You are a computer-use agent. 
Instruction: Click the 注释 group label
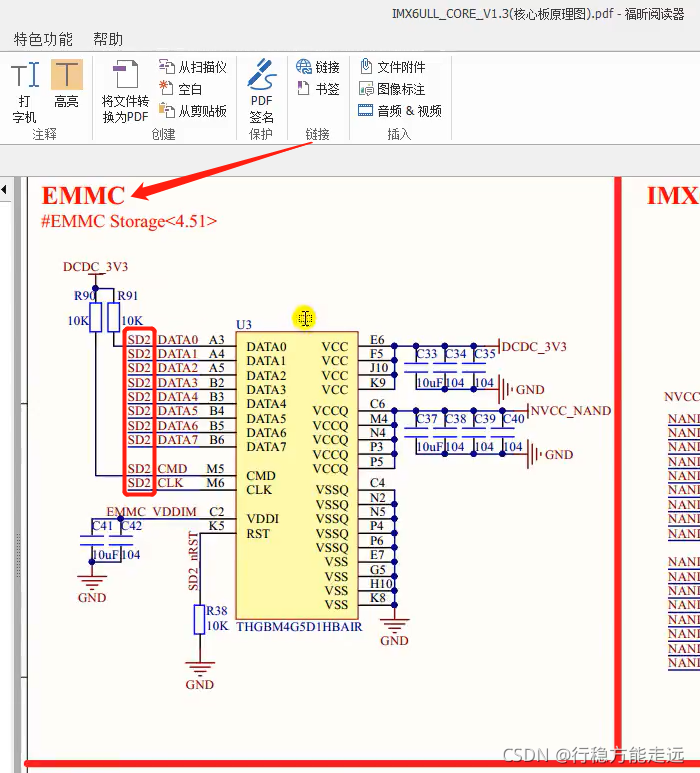[x=44, y=134]
